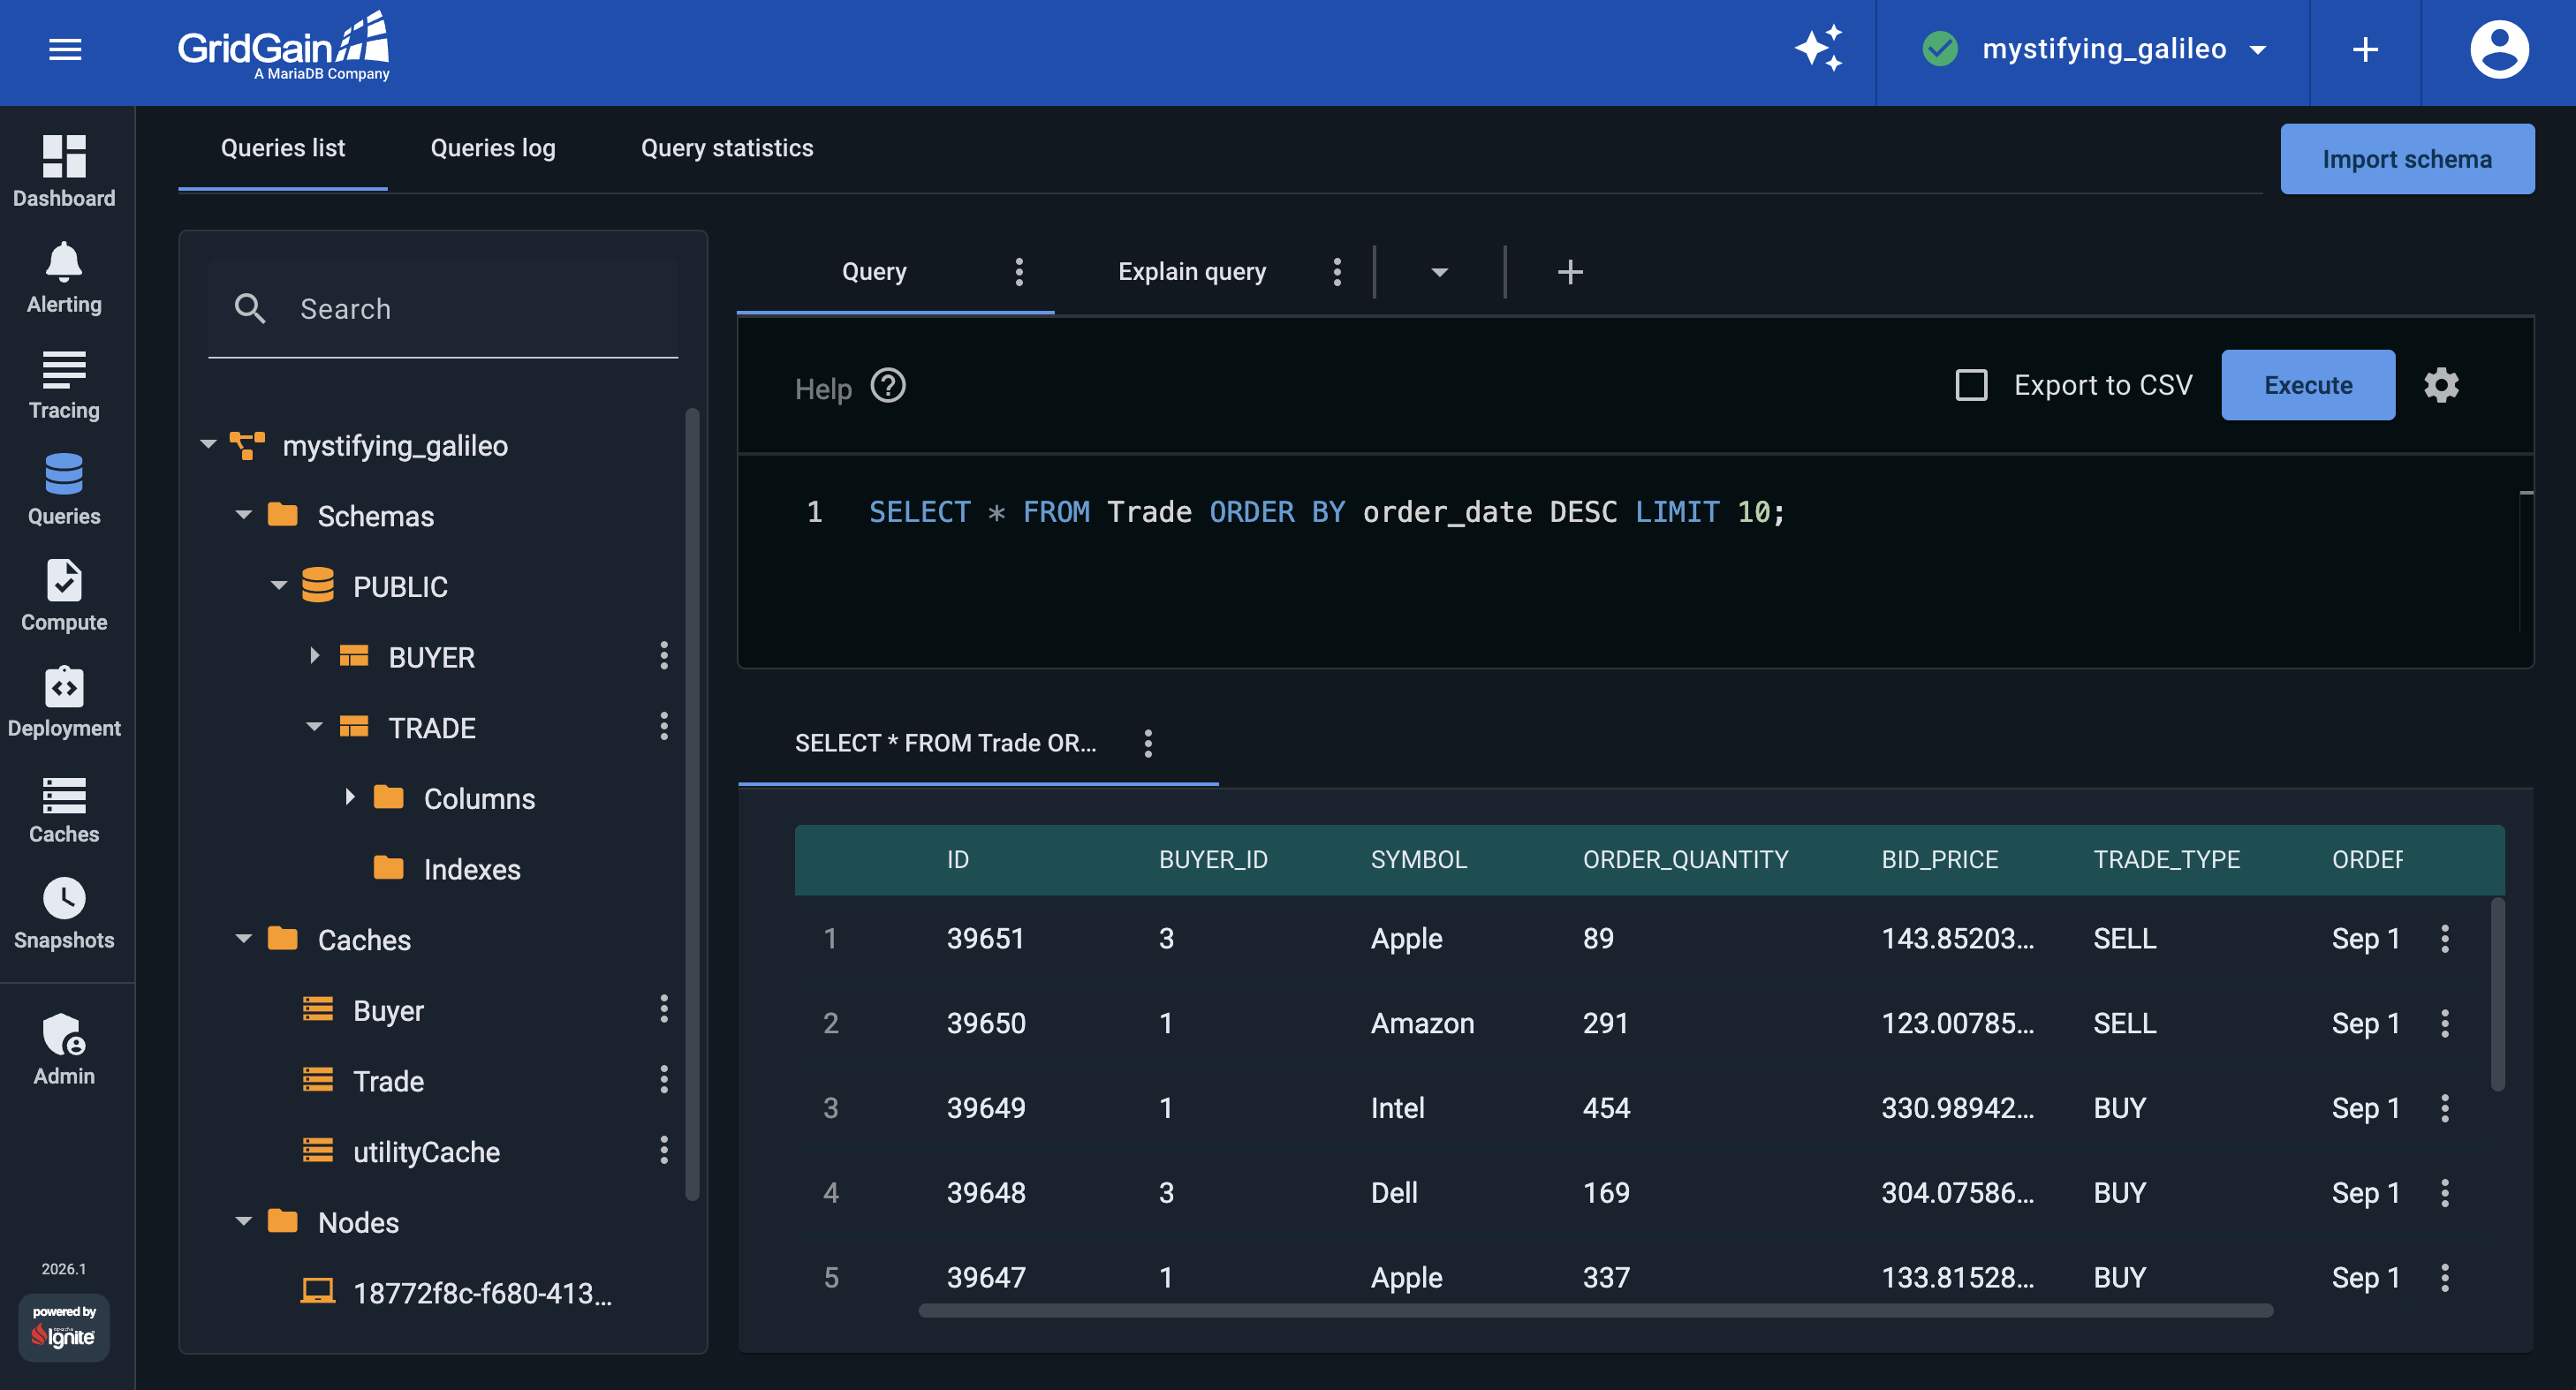The width and height of the screenshot is (2576, 1390).
Task: Open result tab options menu
Action: [x=1147, y=743]
